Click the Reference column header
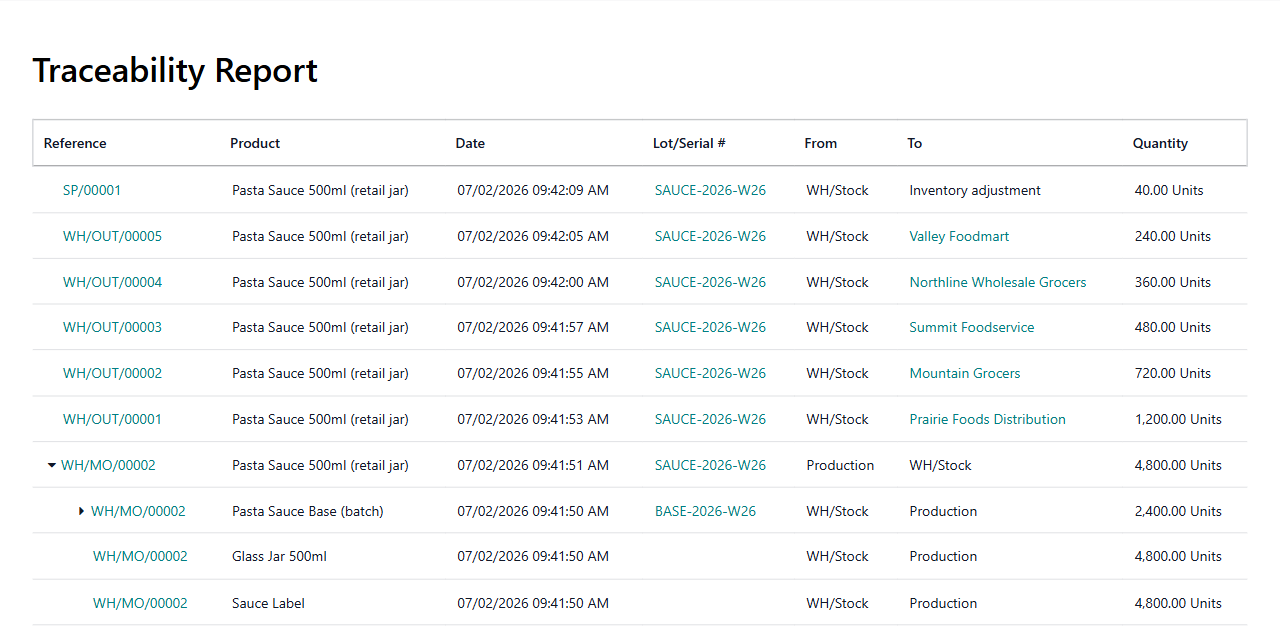The height and width of the screenshot is (642, 1280). click(75, 143)
